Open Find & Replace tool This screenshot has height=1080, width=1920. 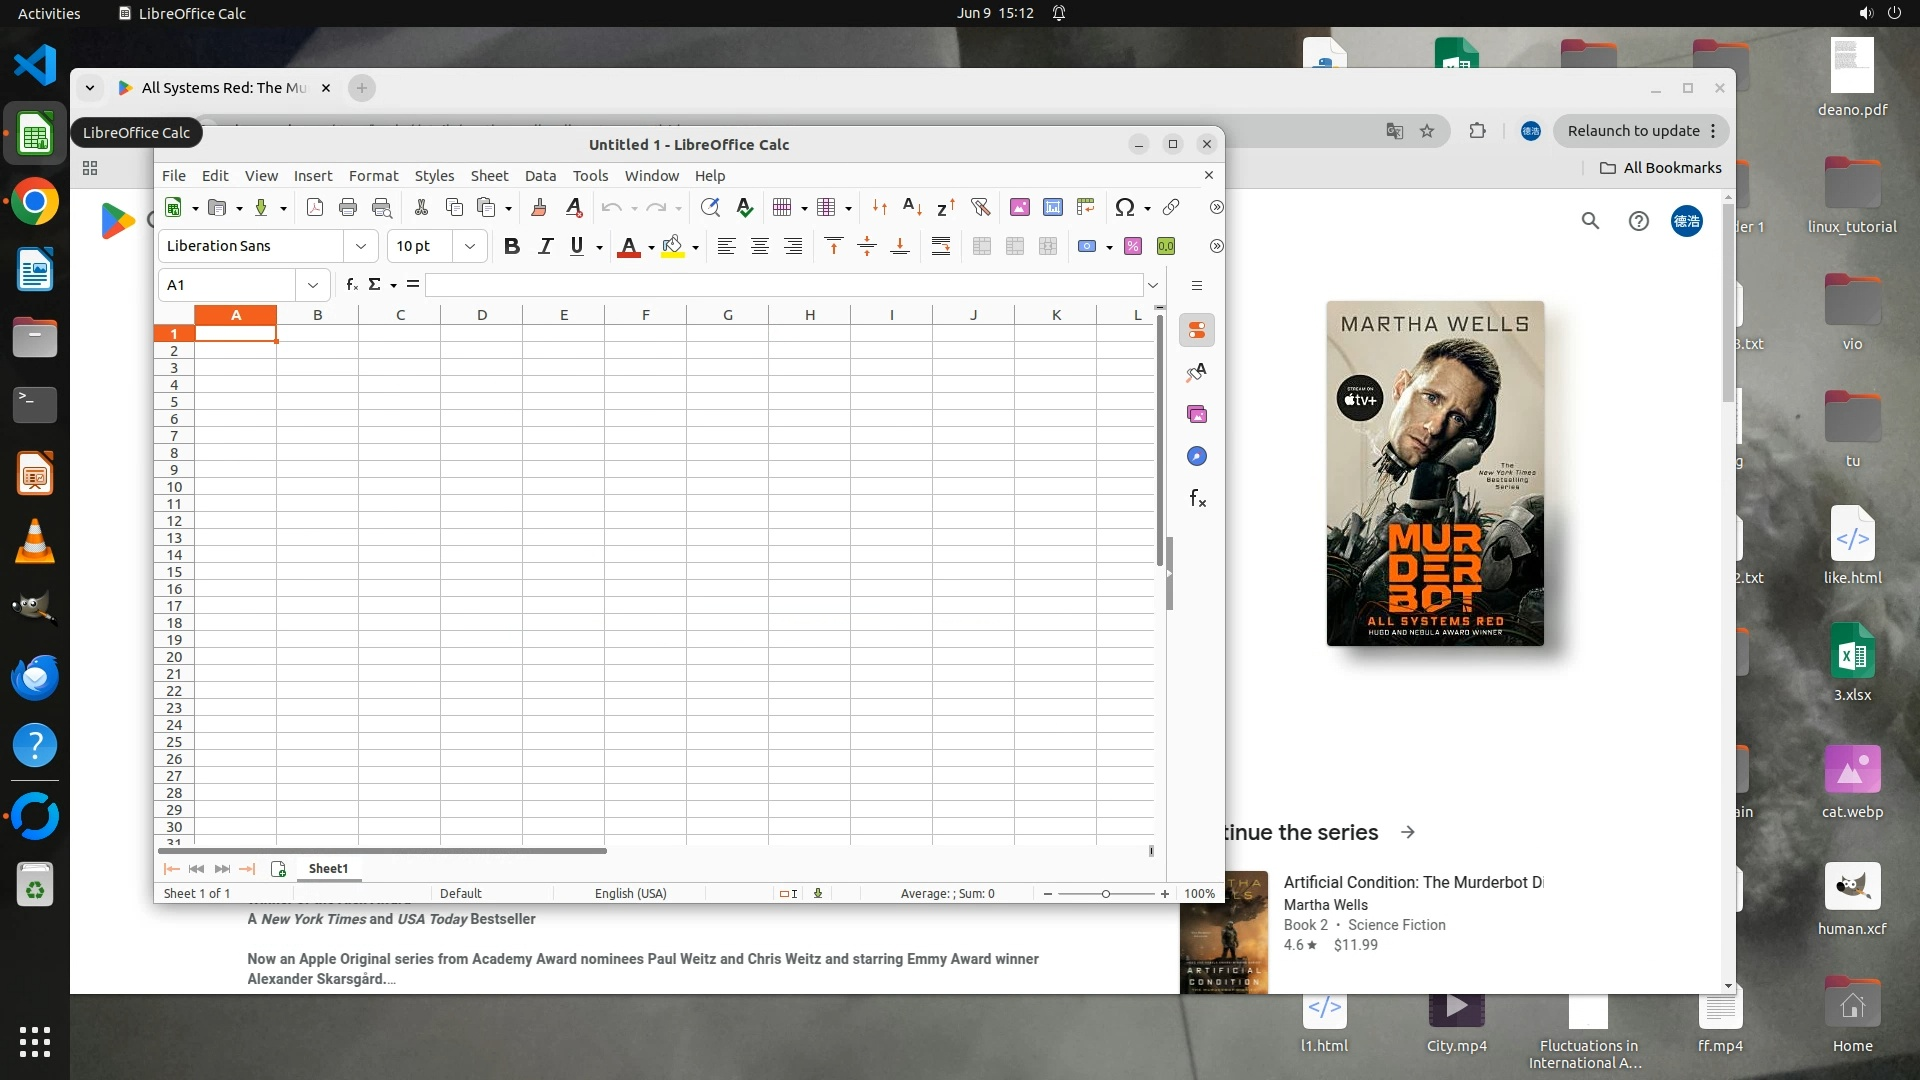[710, 207]
